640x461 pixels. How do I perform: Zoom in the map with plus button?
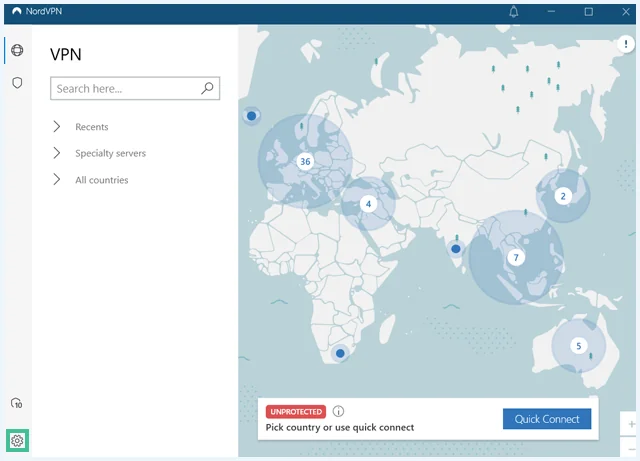pyautogui.click(x=631, y=424)
